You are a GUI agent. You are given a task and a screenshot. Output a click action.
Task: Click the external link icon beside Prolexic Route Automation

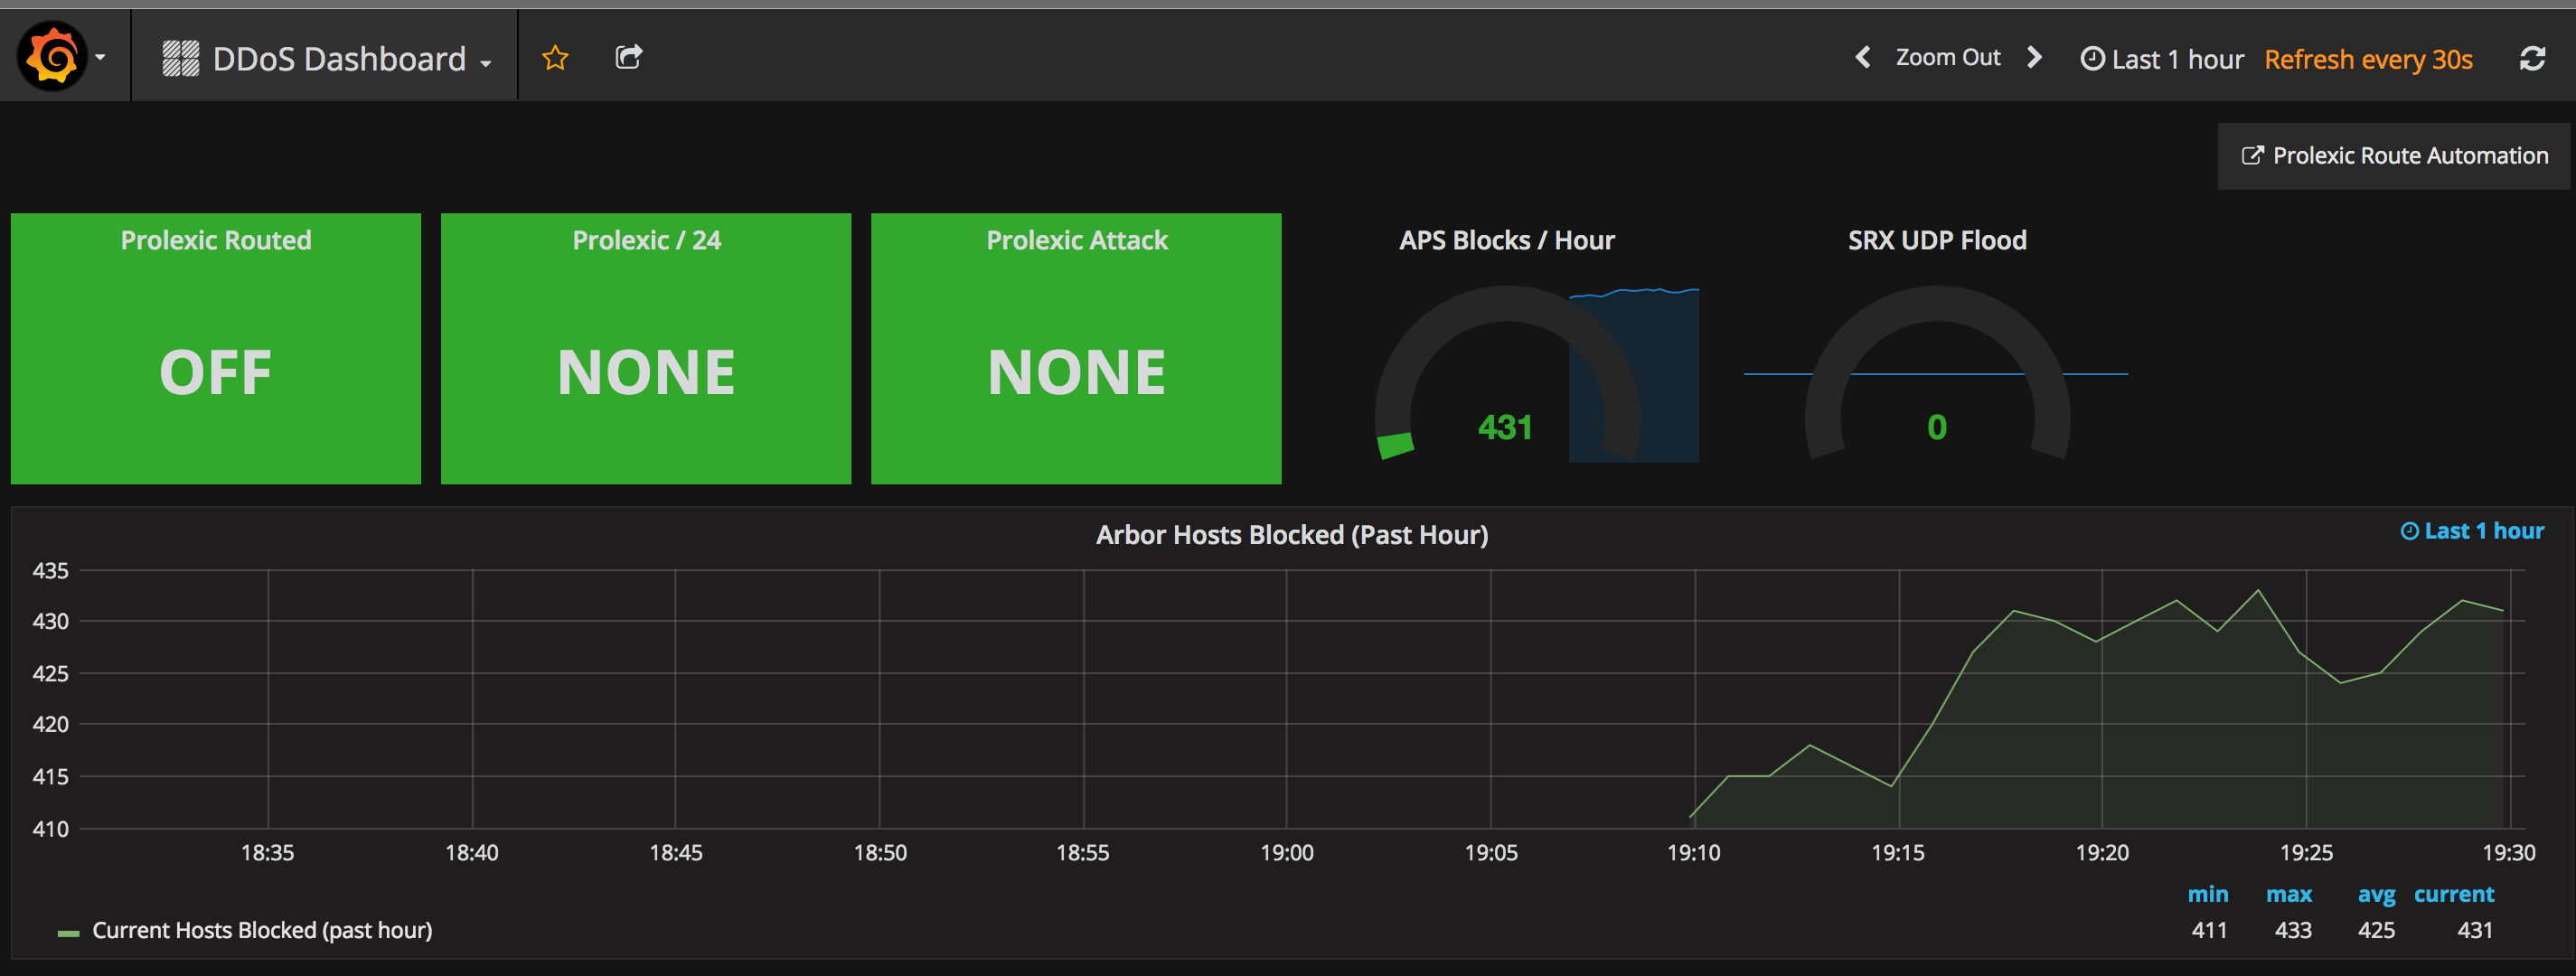(2252, 156)
